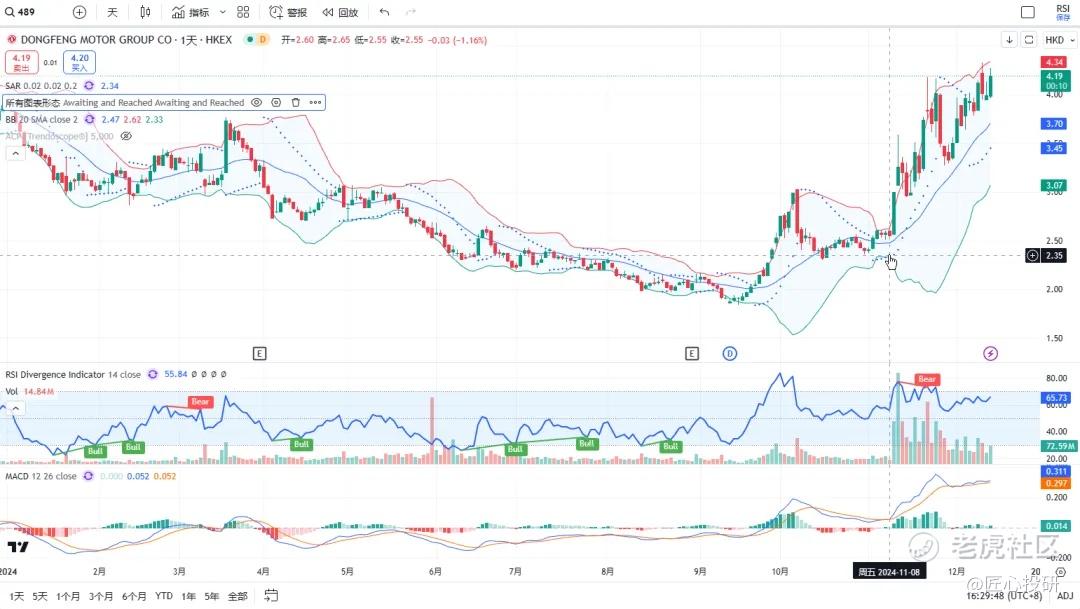Select the YTD range tab

point(164,597)
